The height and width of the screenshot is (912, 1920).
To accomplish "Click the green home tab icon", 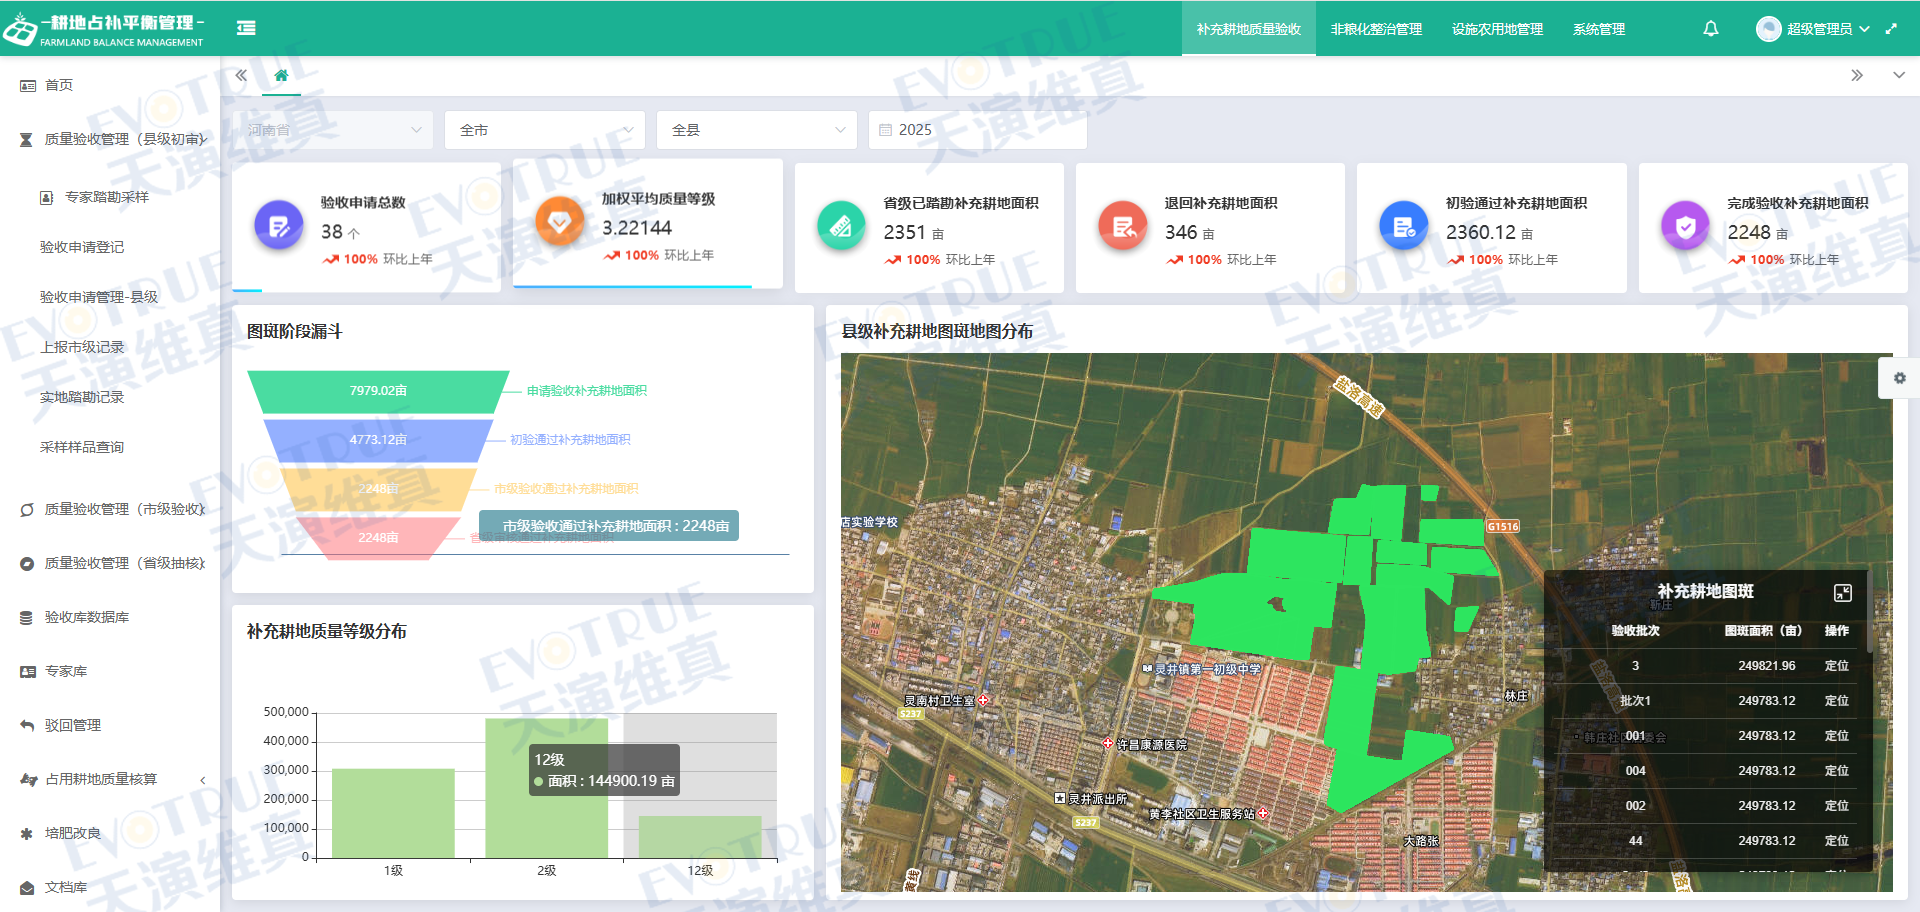I will [x=281, y=76].
